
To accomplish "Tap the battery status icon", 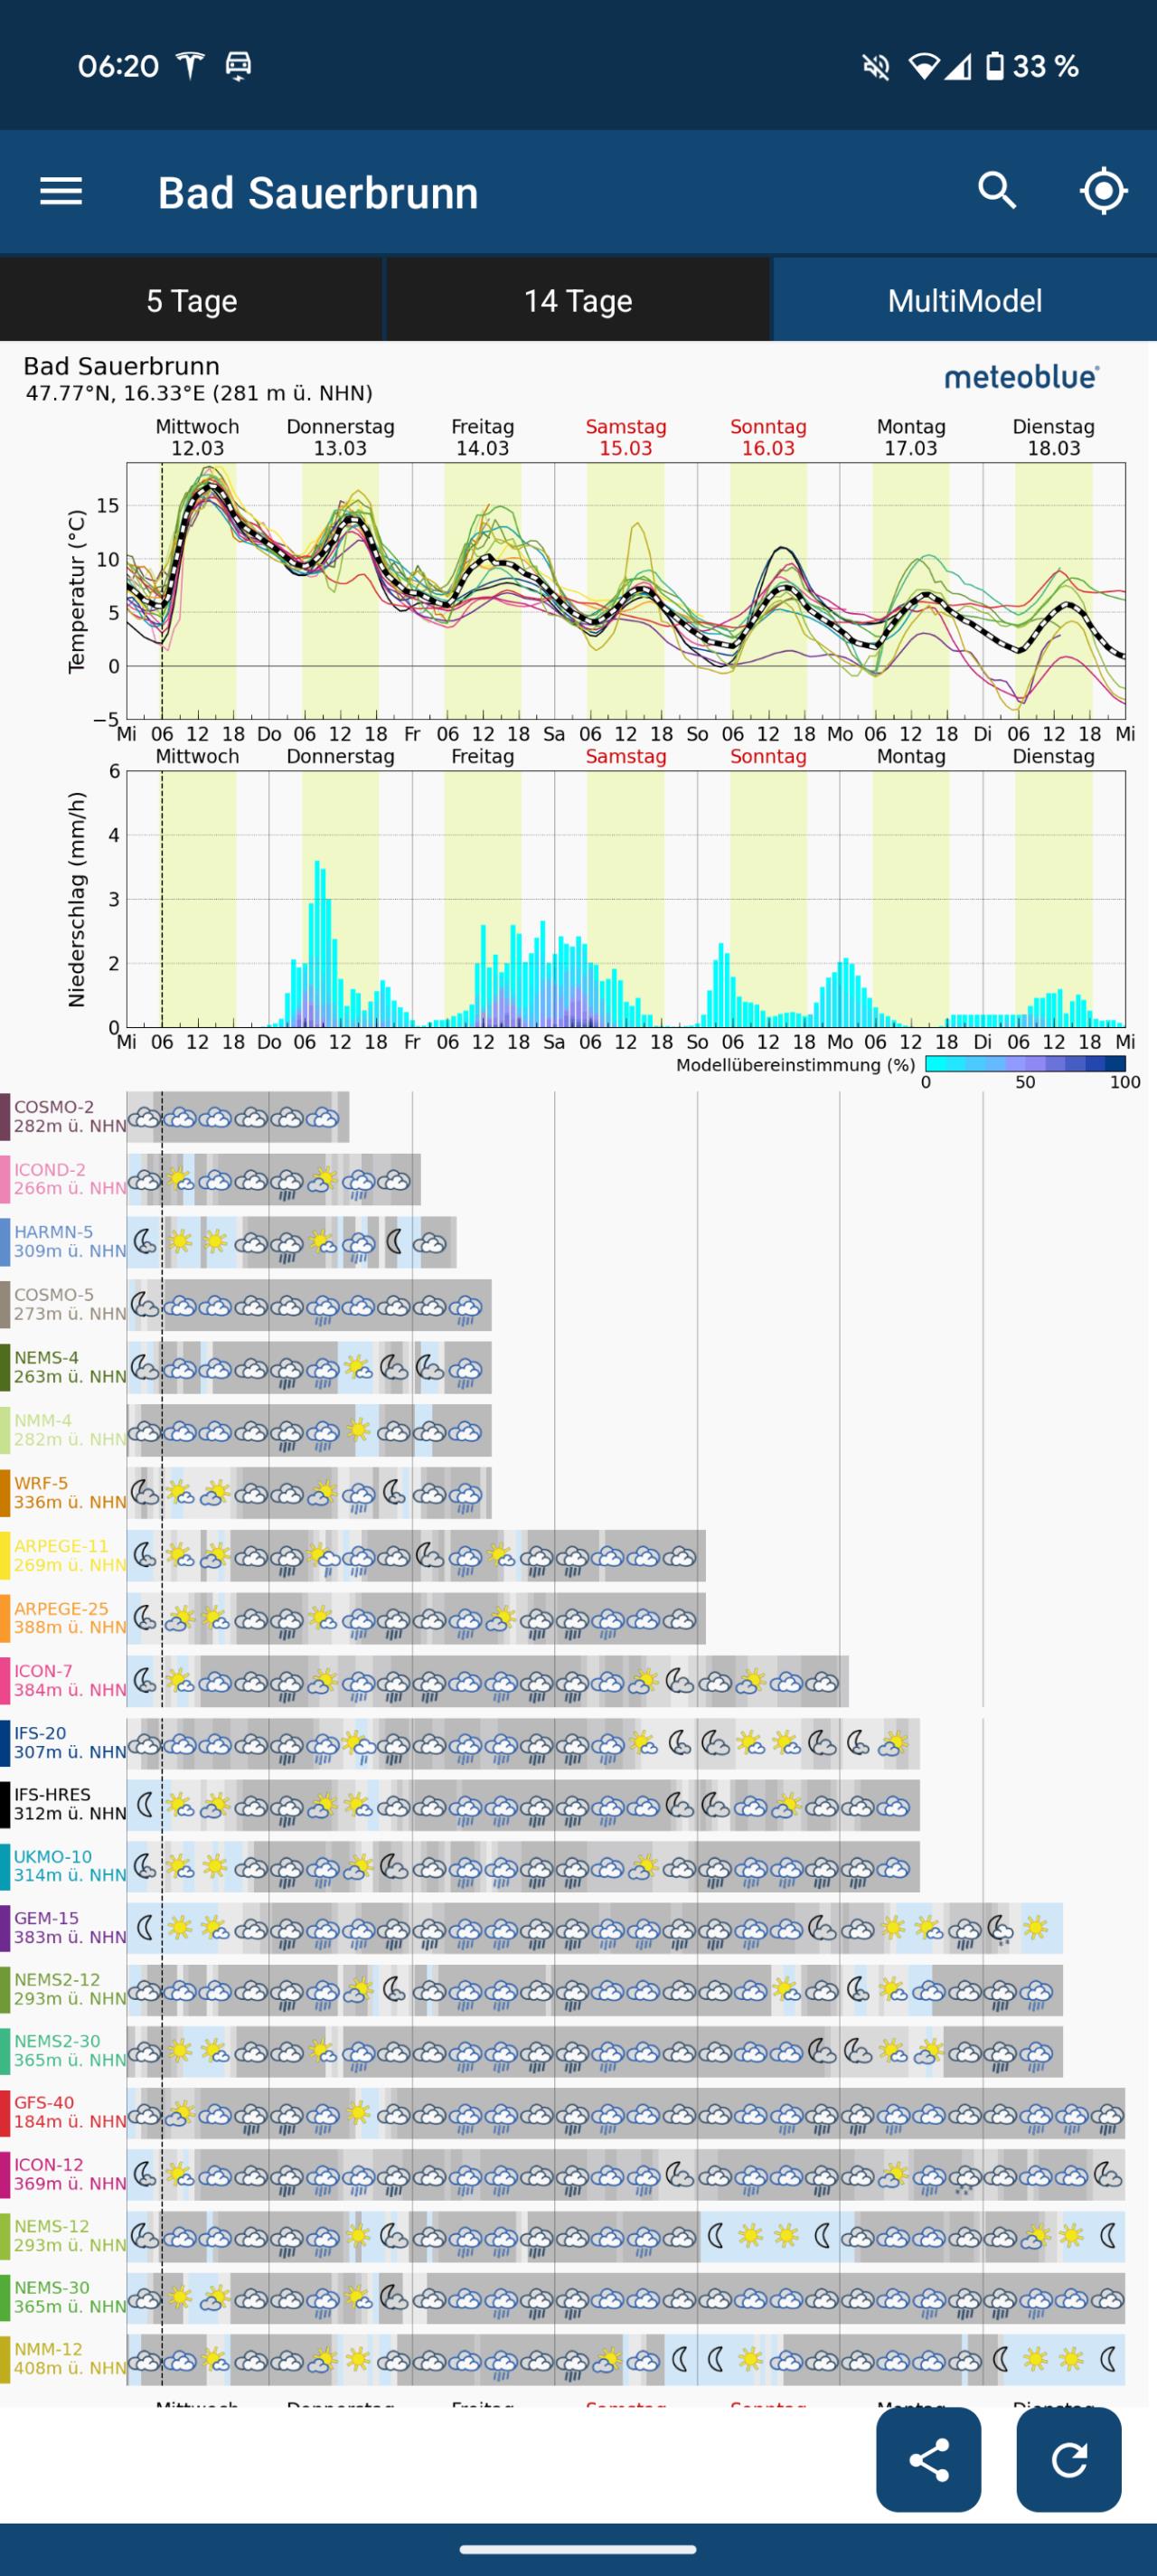I will (994, 67).
